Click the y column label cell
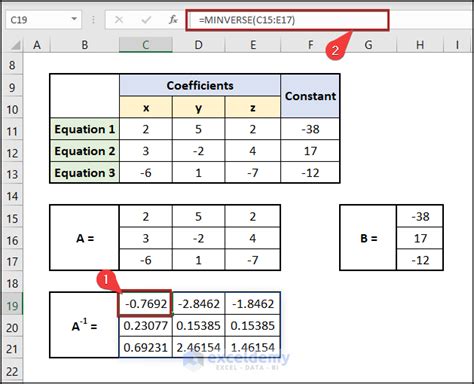 pos(199,107)
